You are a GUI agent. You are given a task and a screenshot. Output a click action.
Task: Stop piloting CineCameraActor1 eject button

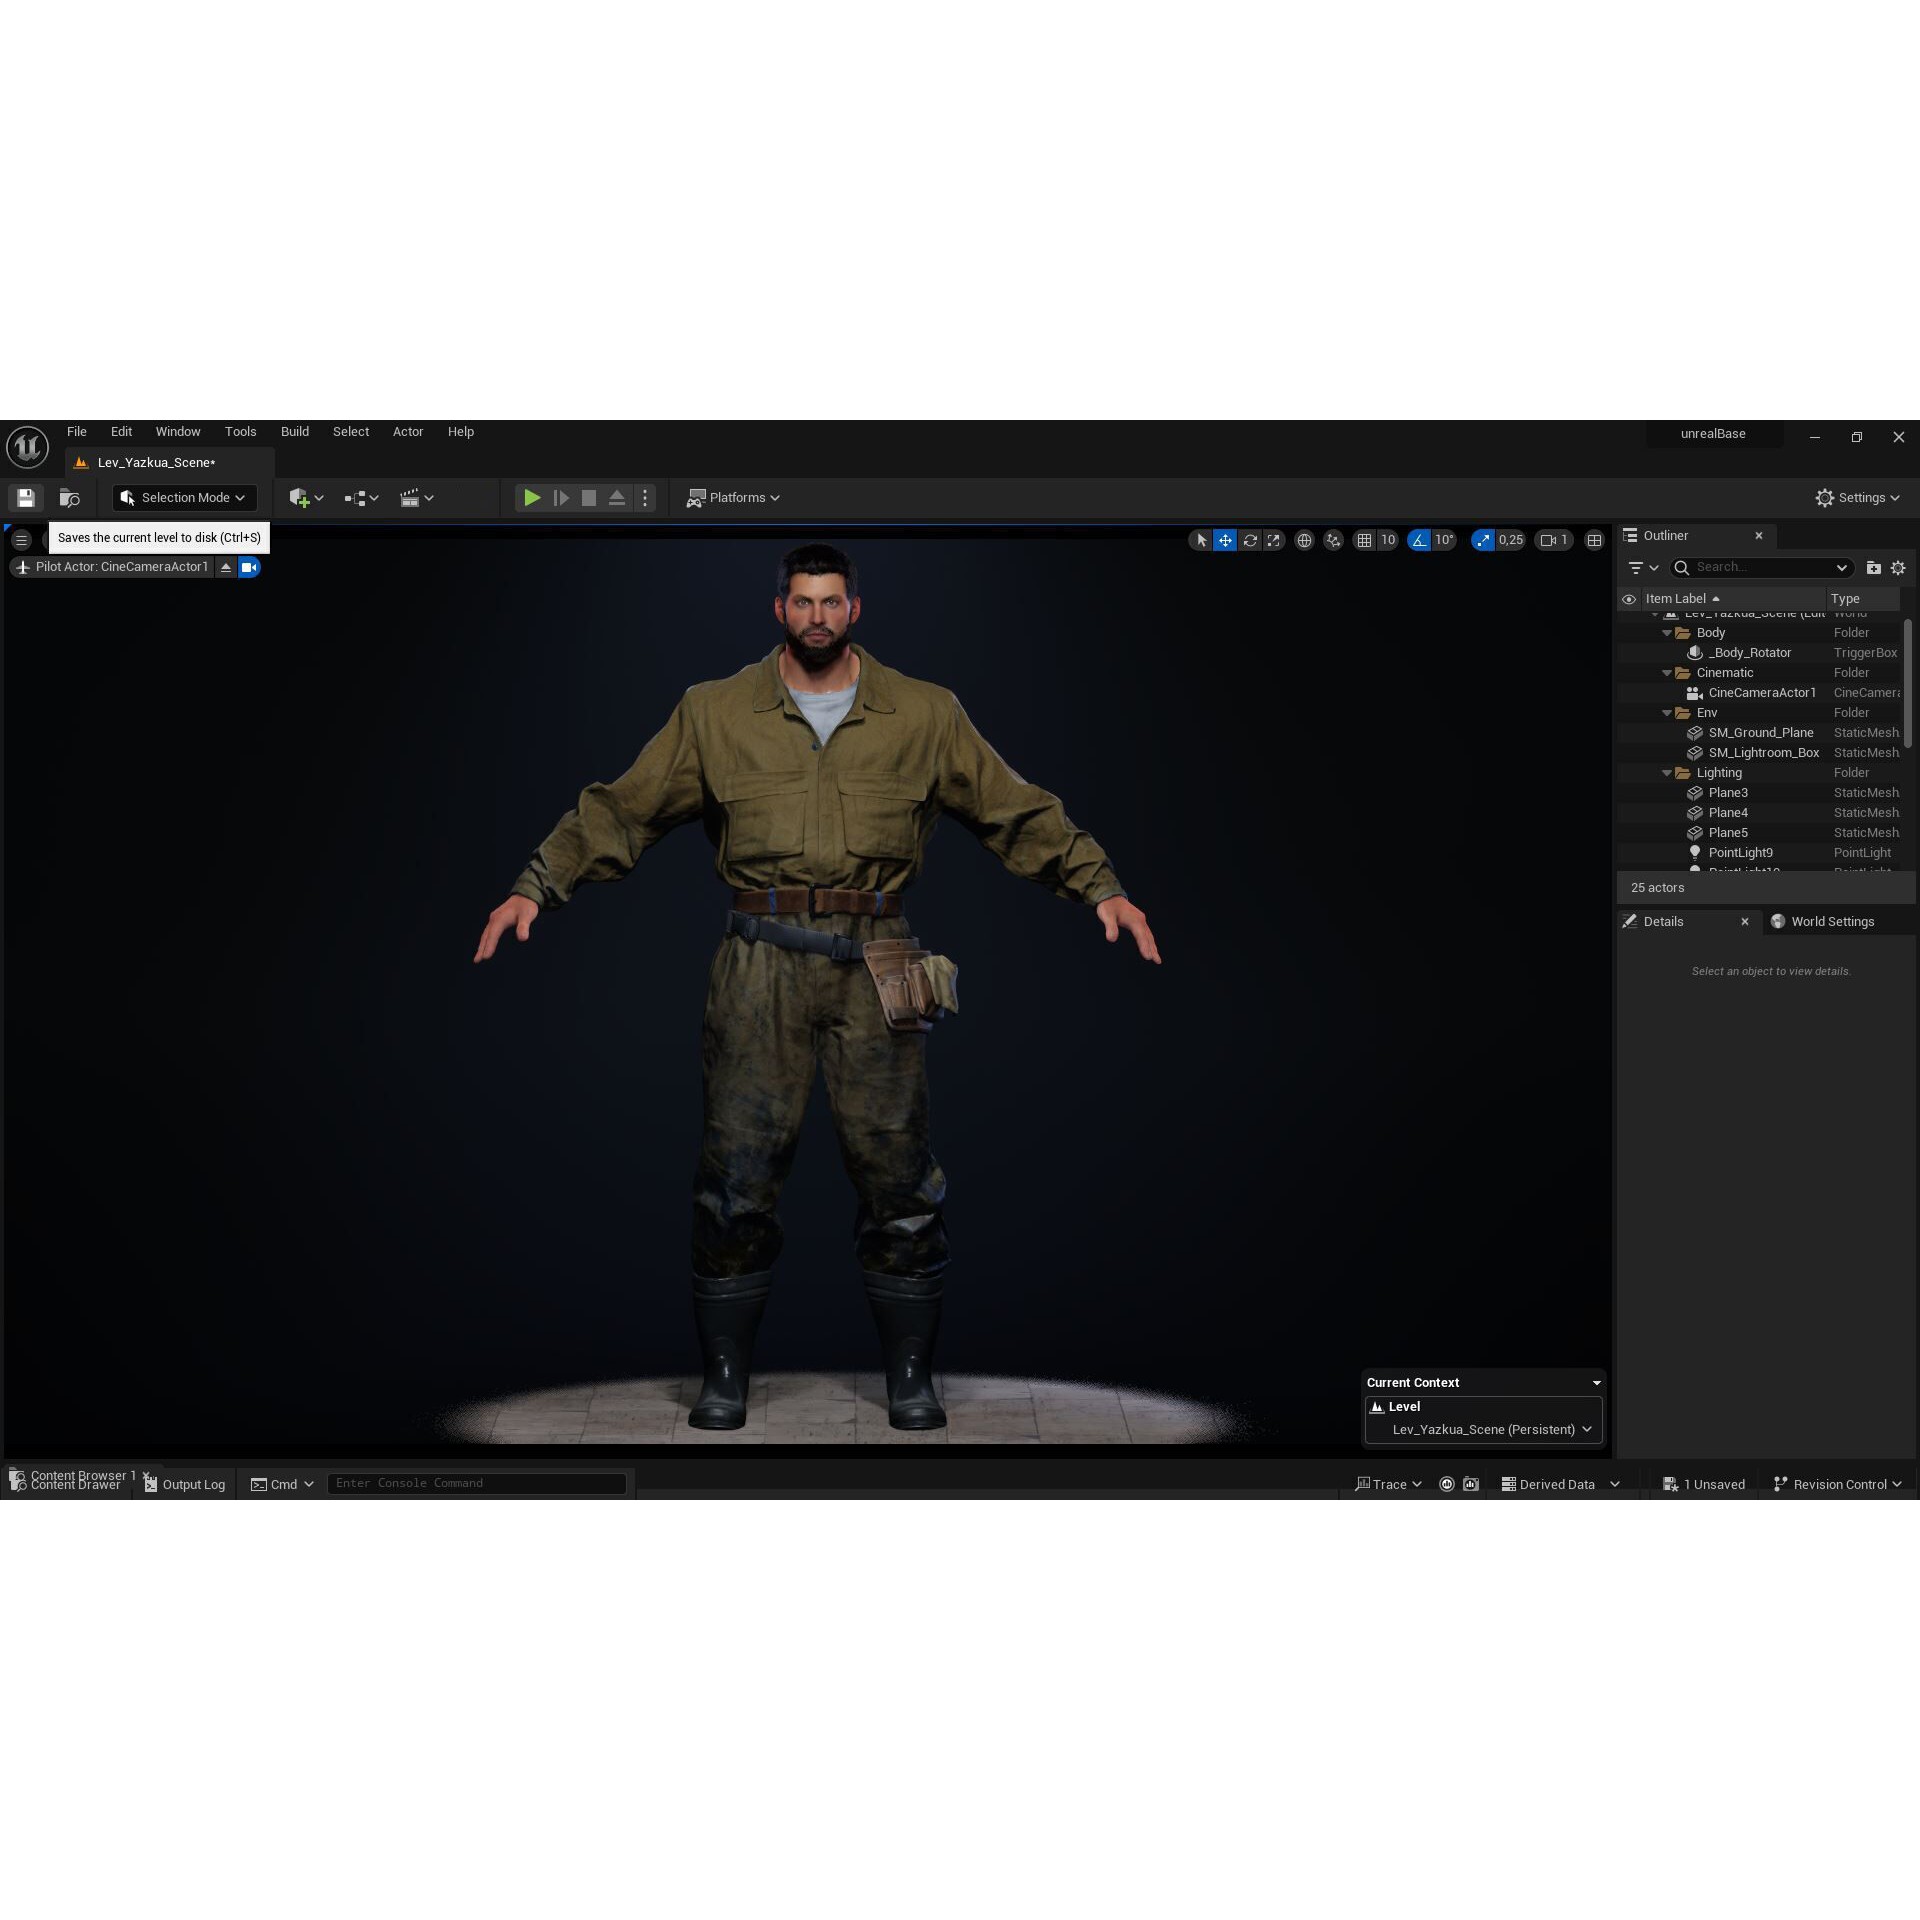[x=226, y=567]
